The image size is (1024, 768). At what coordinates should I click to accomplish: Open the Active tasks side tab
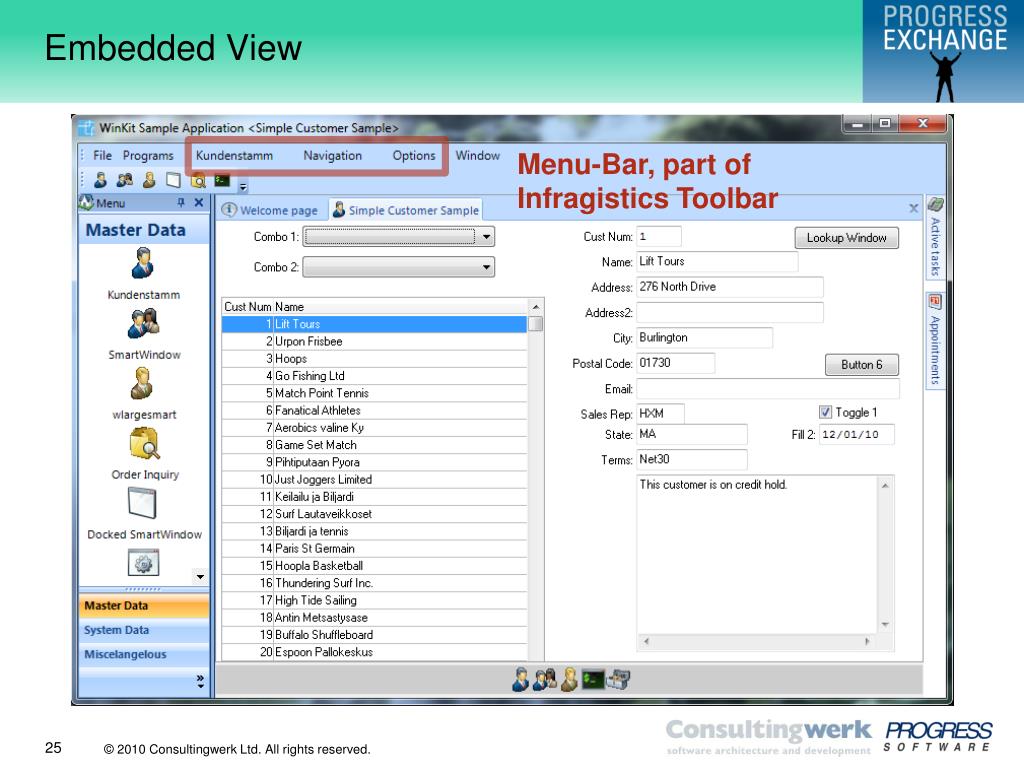pyautogui.click(x=935, y=238)
